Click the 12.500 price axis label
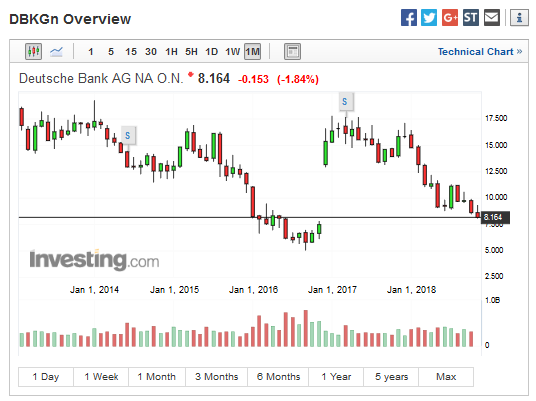Viewport: 536px width, 401px height. click(496, 171)
